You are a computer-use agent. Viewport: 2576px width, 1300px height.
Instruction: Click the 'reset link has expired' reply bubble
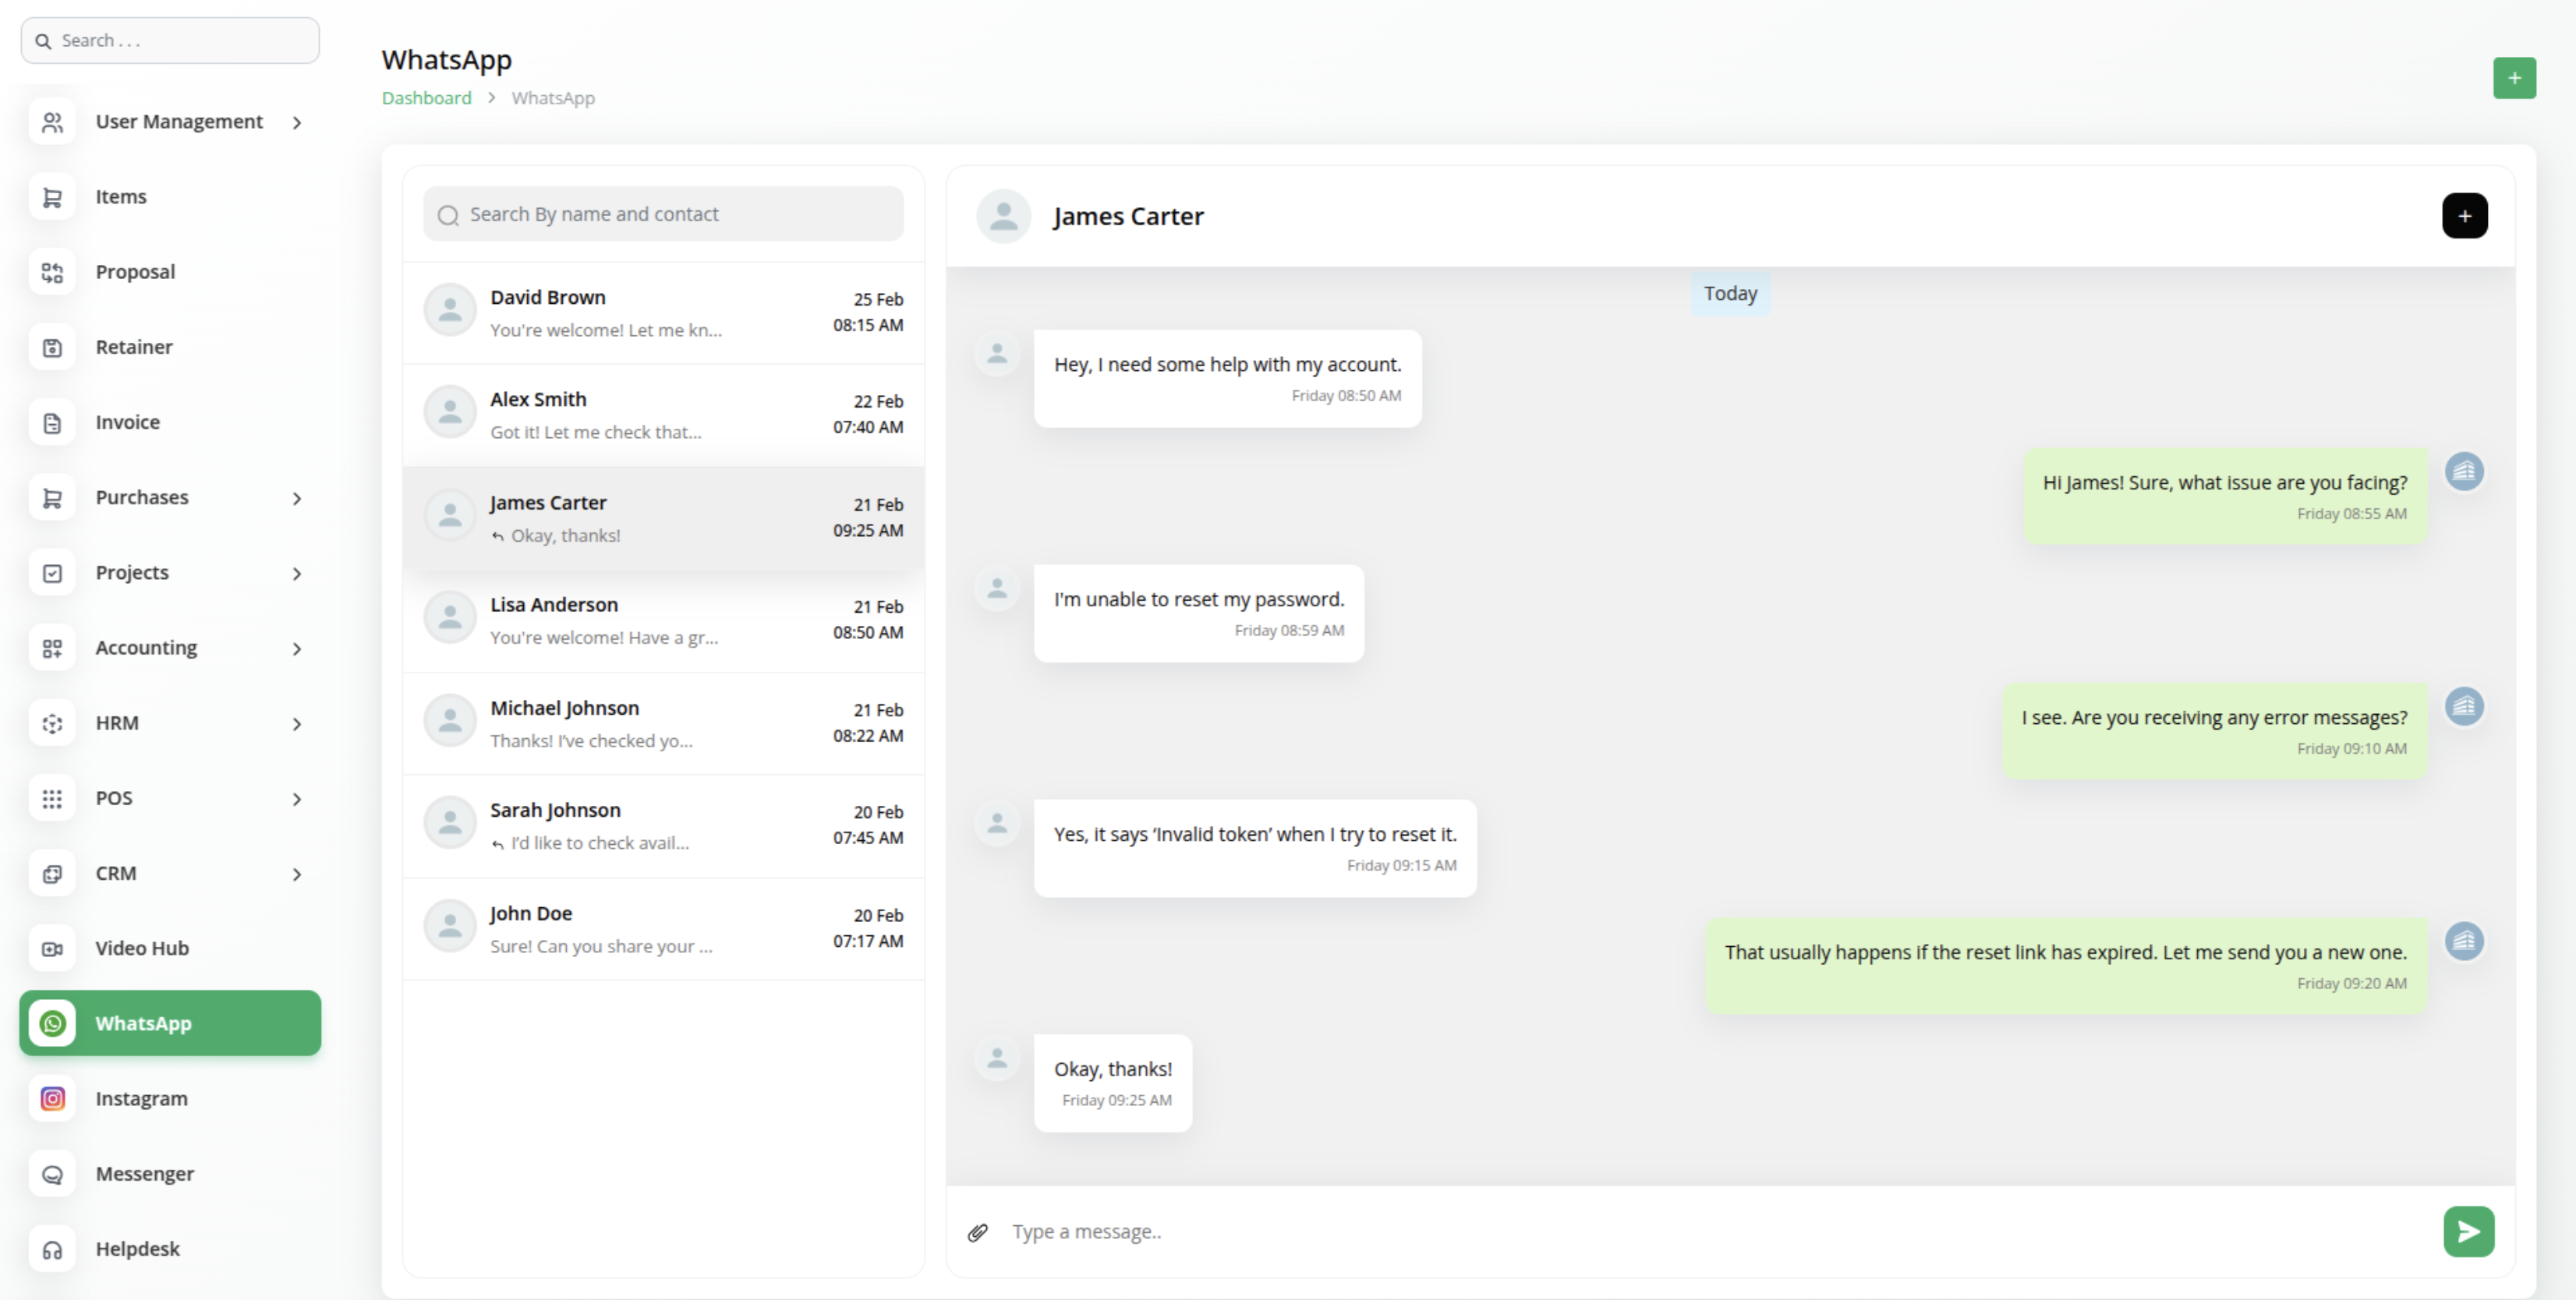pos(2066,966)
